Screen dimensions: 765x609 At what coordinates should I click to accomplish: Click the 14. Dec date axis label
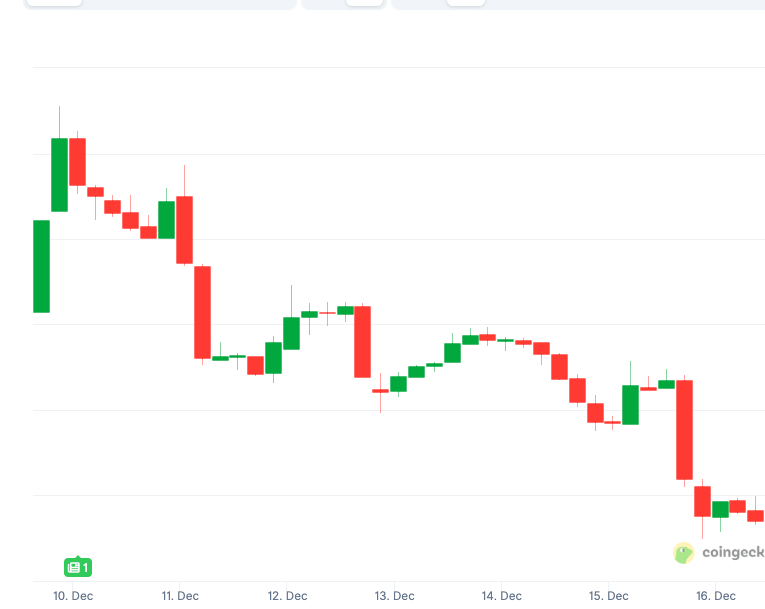(501, 596)
